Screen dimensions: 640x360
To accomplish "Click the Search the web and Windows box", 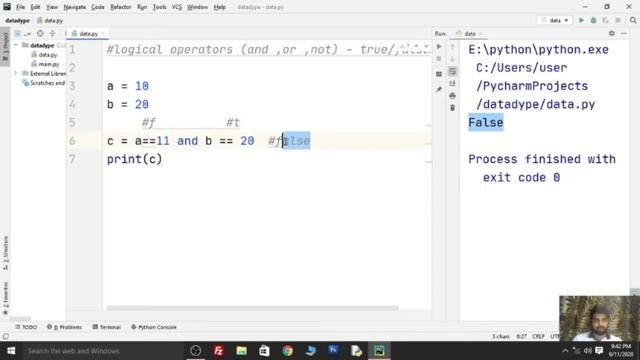I will (x=102, y=351).
